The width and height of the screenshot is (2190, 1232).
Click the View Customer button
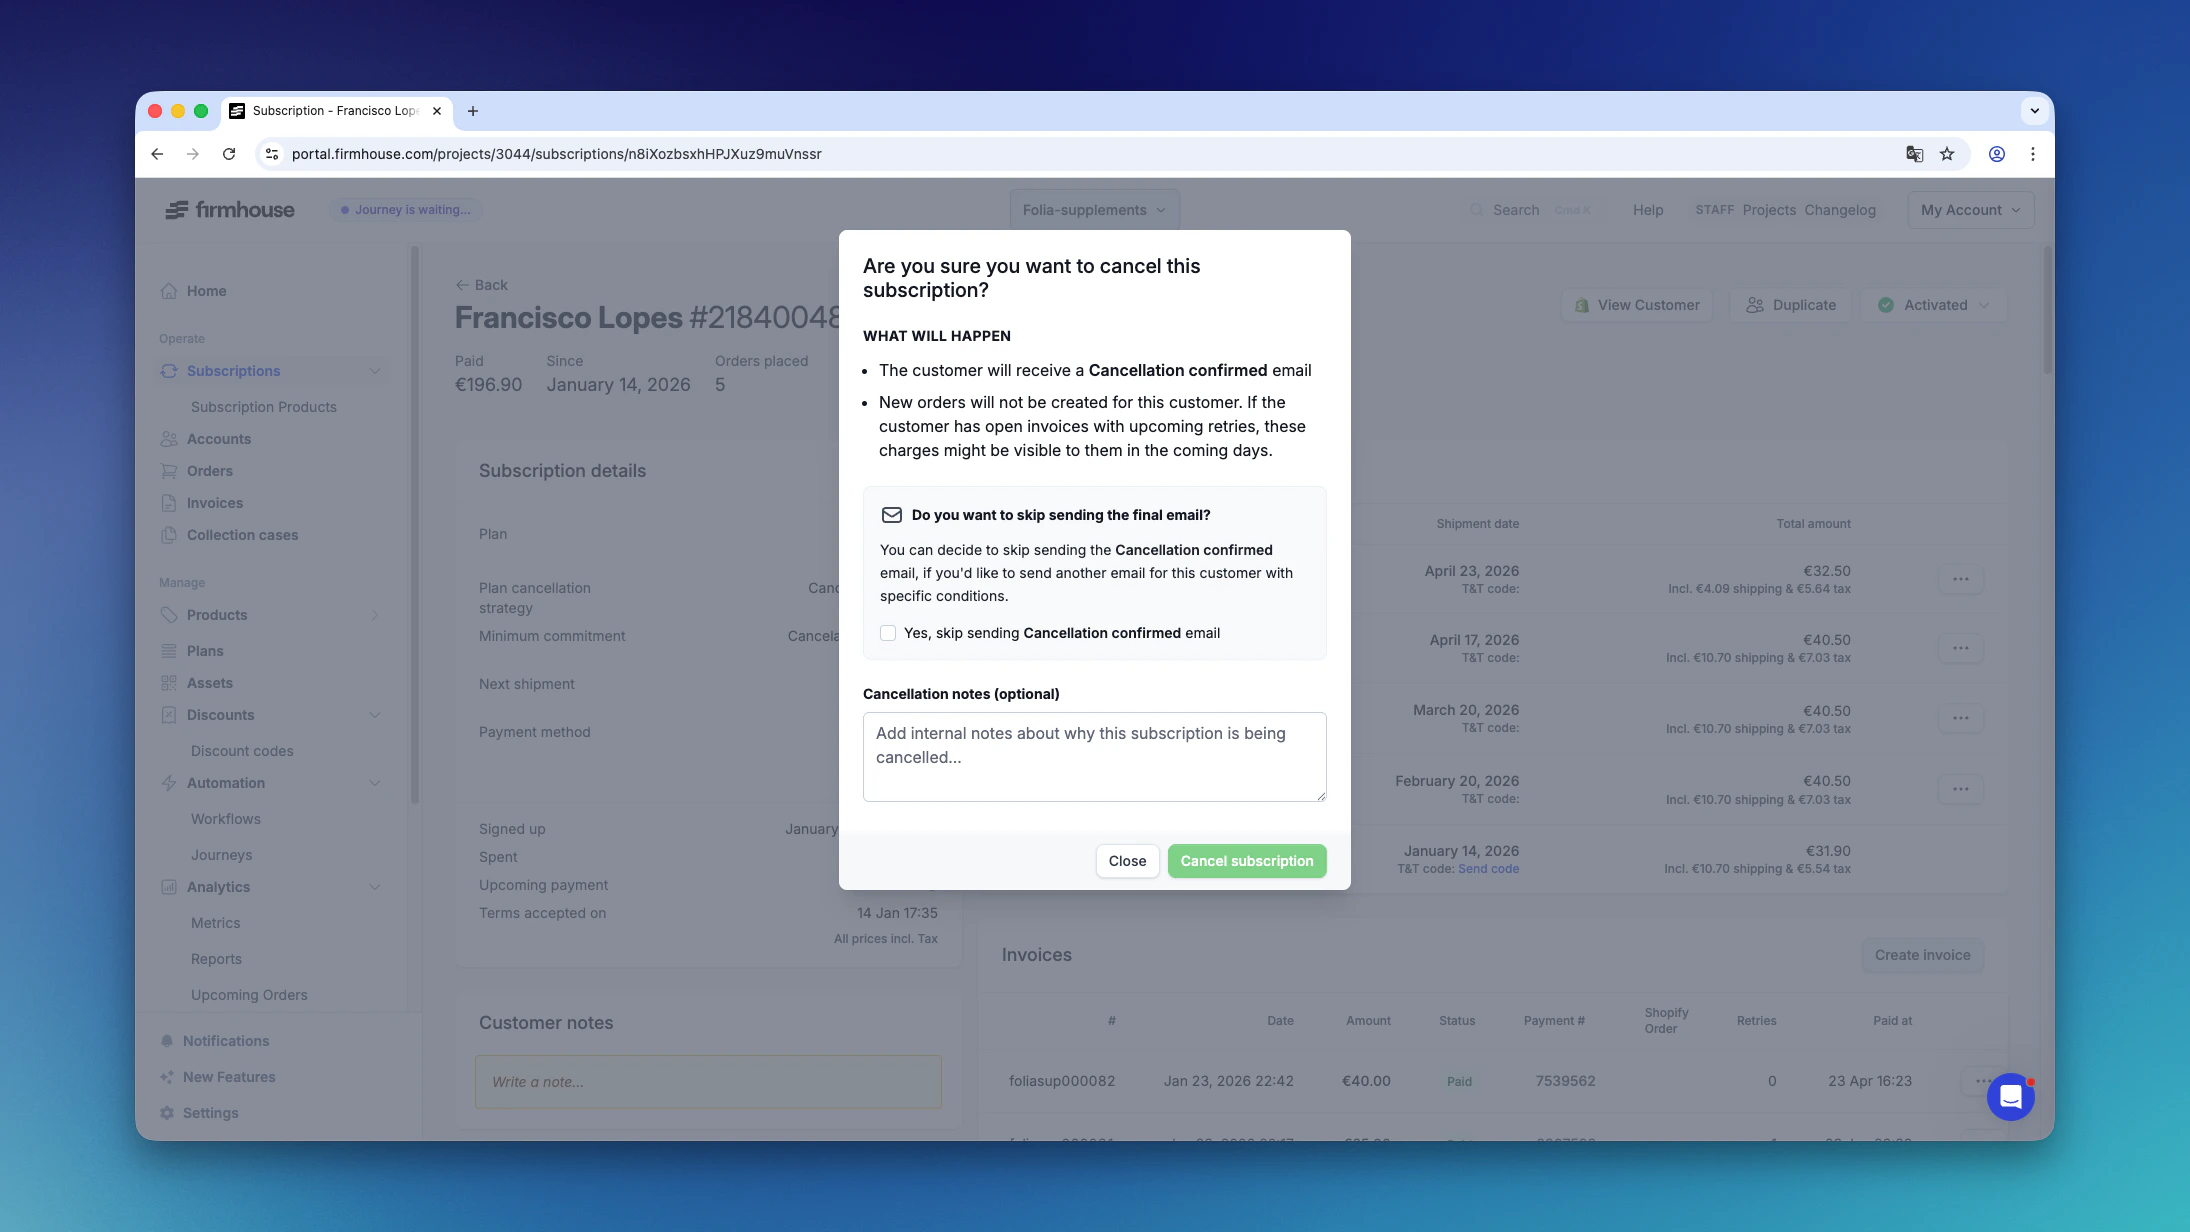(1637, 305)
